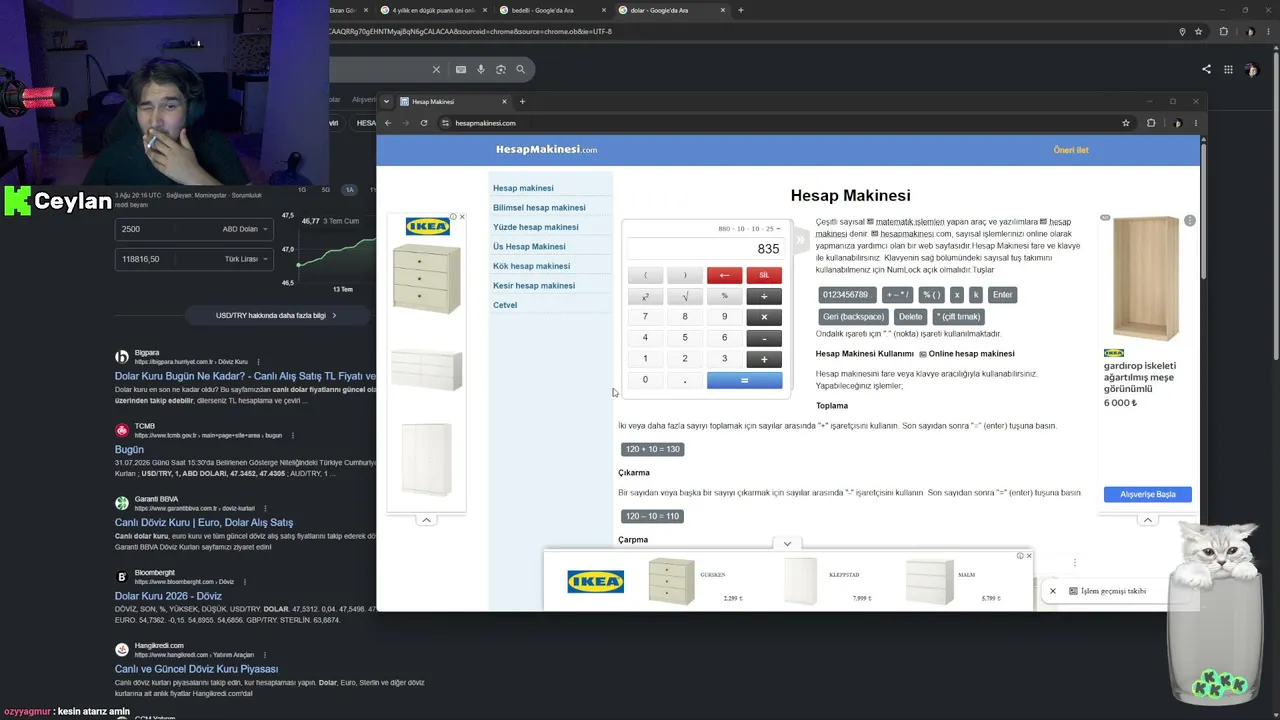1280x720 pixels.
Task: Click the red backspace arrow calculator key
Action: tap(724, 275)
